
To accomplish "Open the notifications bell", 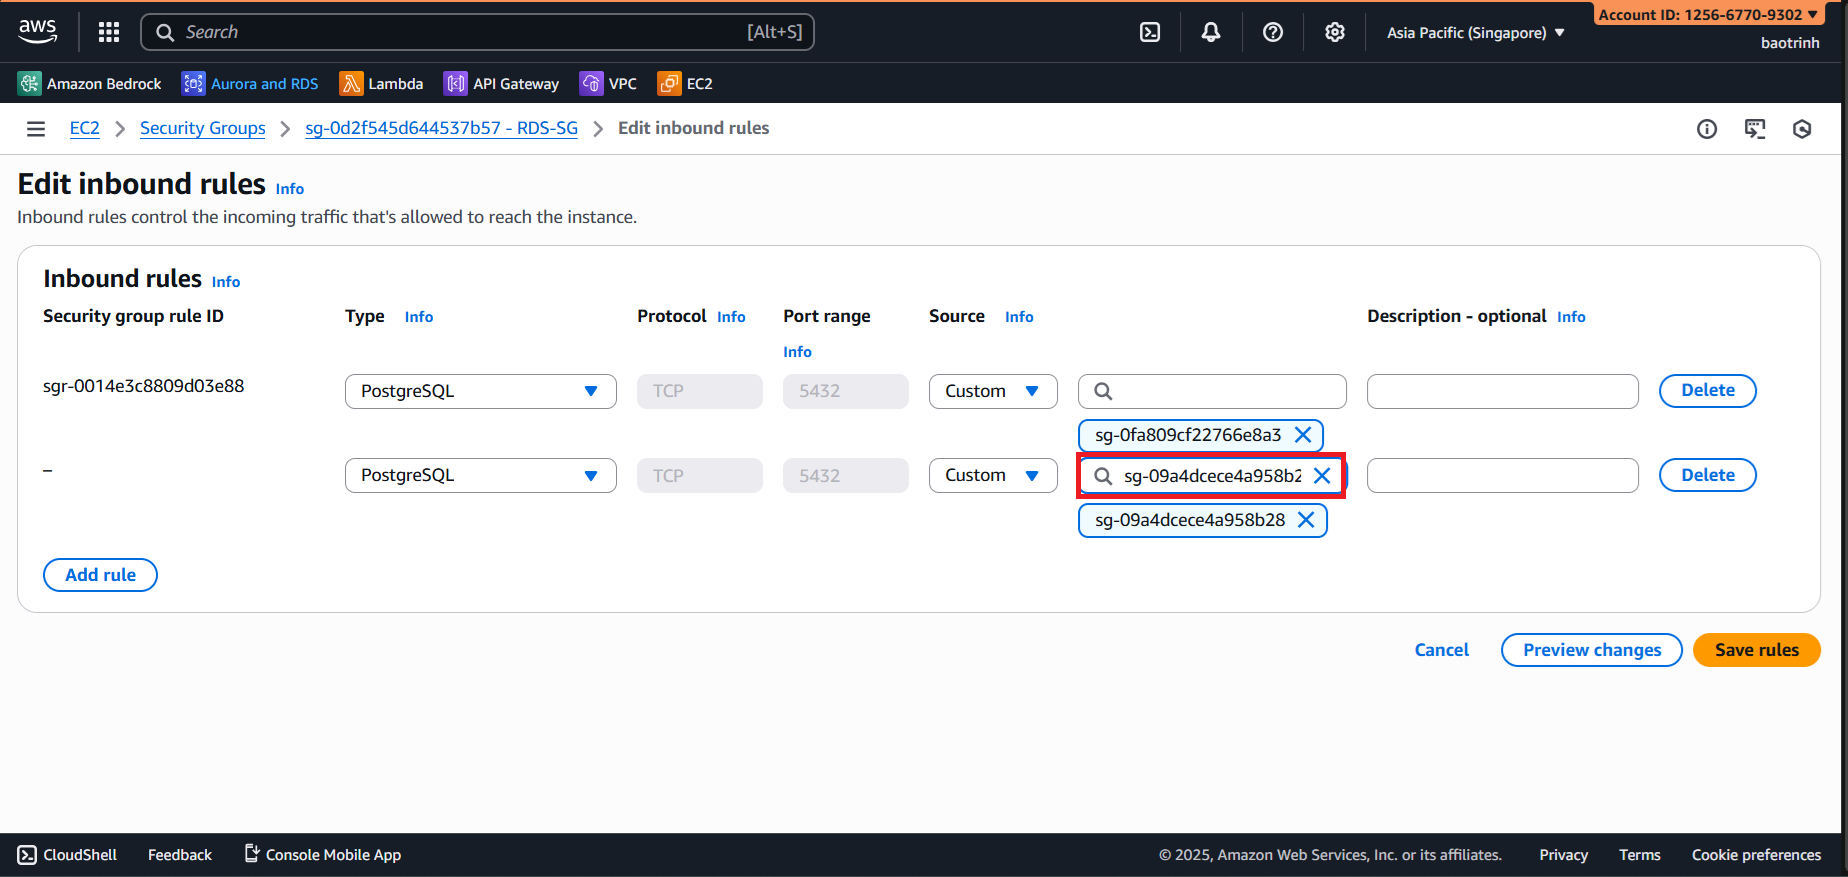I will pos(1211,32).
